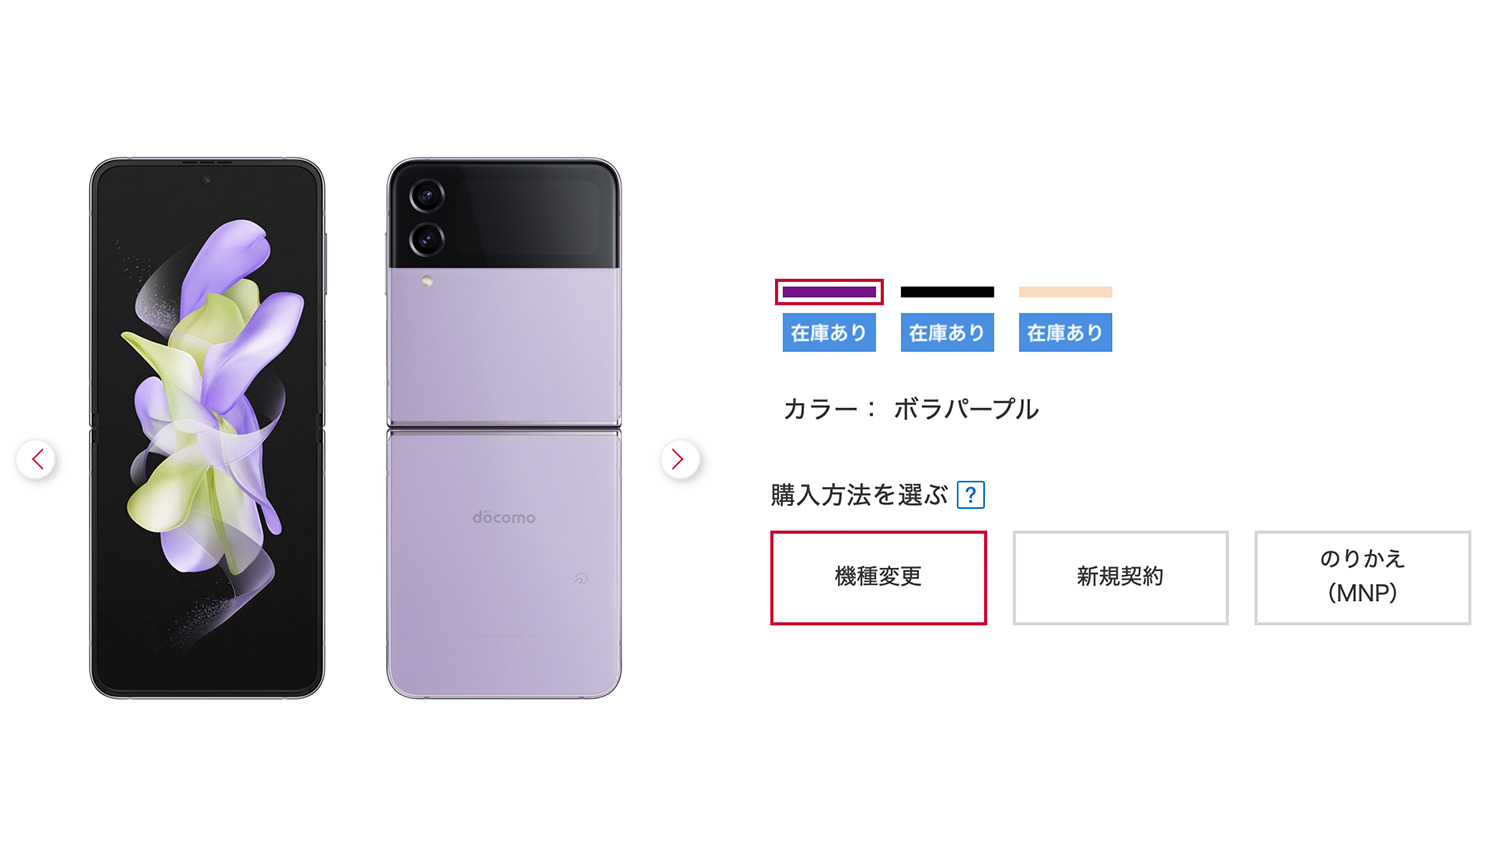Image resolution: width=1500 pixels, height=844 pixels.
Task: Click the docomo logo on phone back
Action: coord(504,517)
